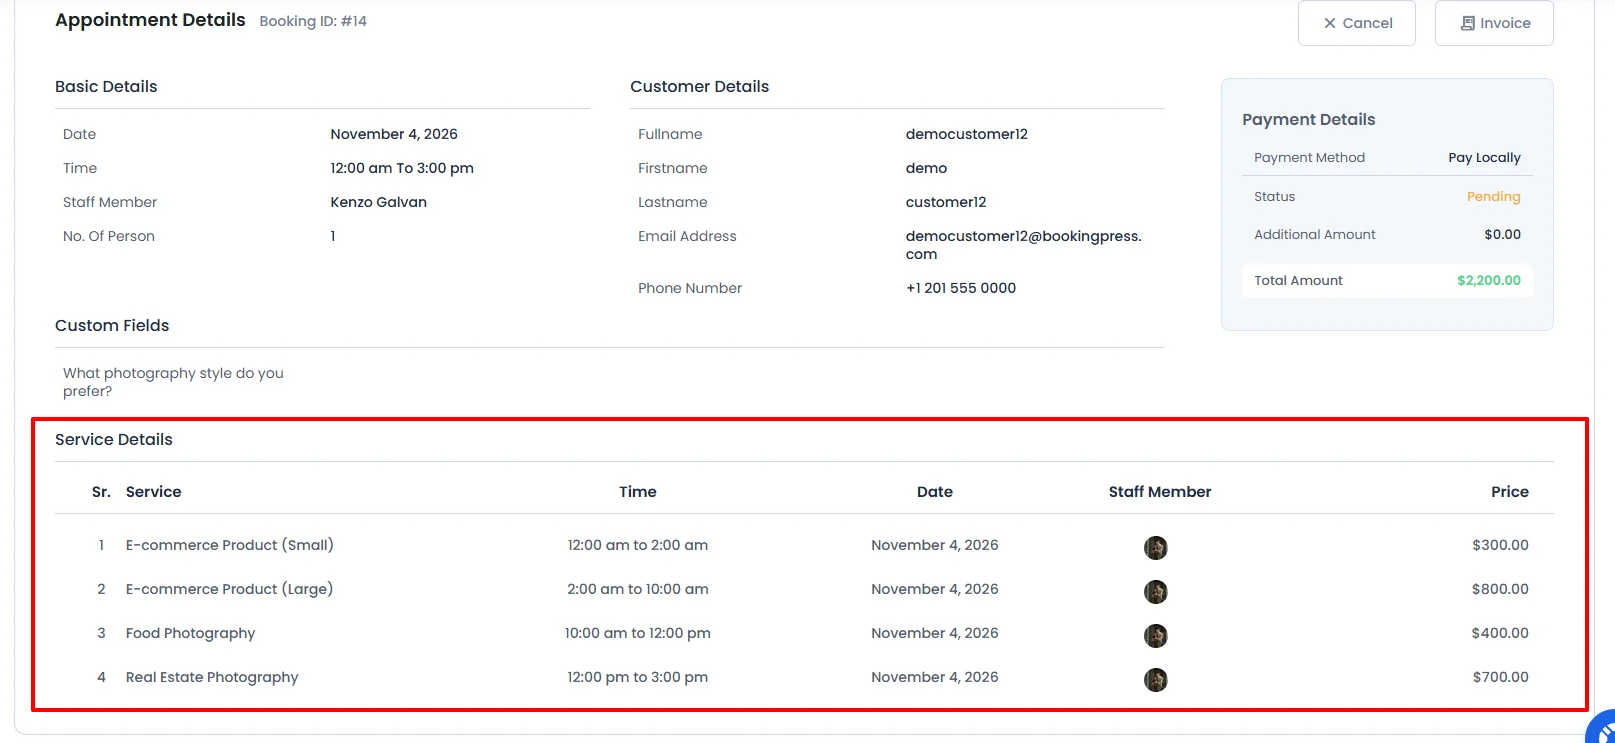This screenshot has width=1615, height=743.
Task: Click the Fullname value democustomer12
Action: (967, 134)
